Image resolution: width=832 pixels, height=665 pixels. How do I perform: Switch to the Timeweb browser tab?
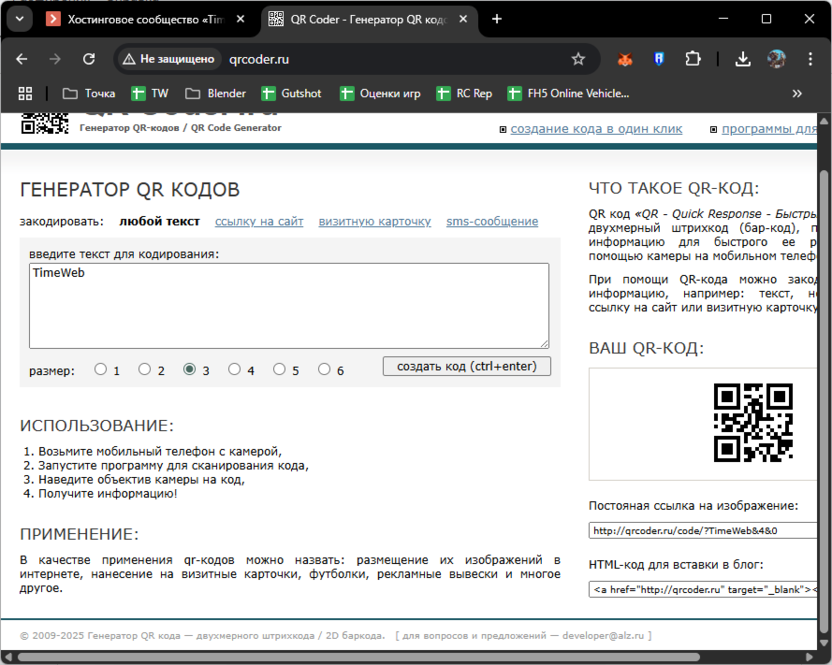pyautogui.click(x=140, y=18)
